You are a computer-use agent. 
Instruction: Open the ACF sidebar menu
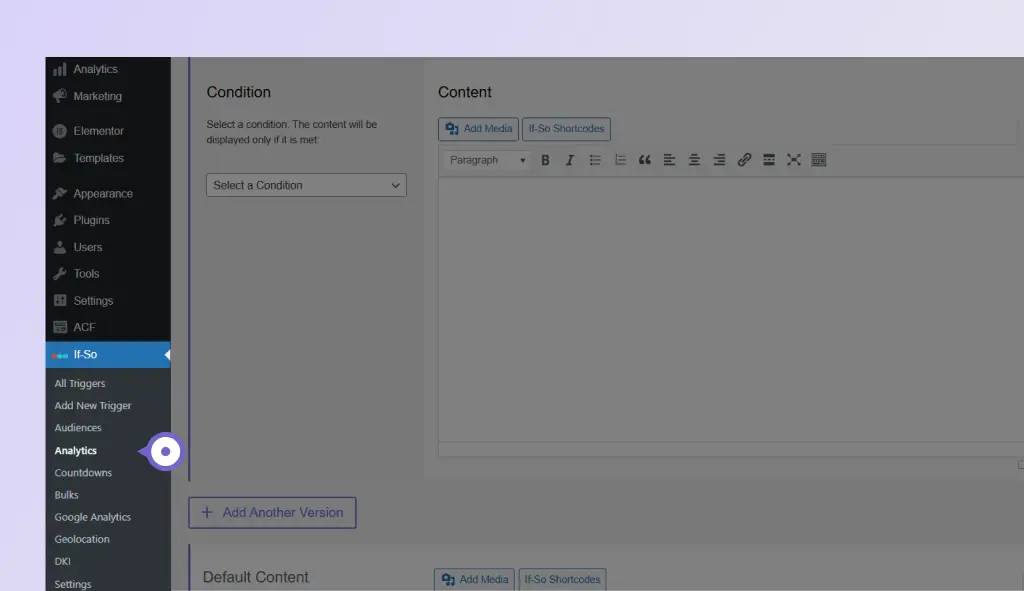point(108,327)
